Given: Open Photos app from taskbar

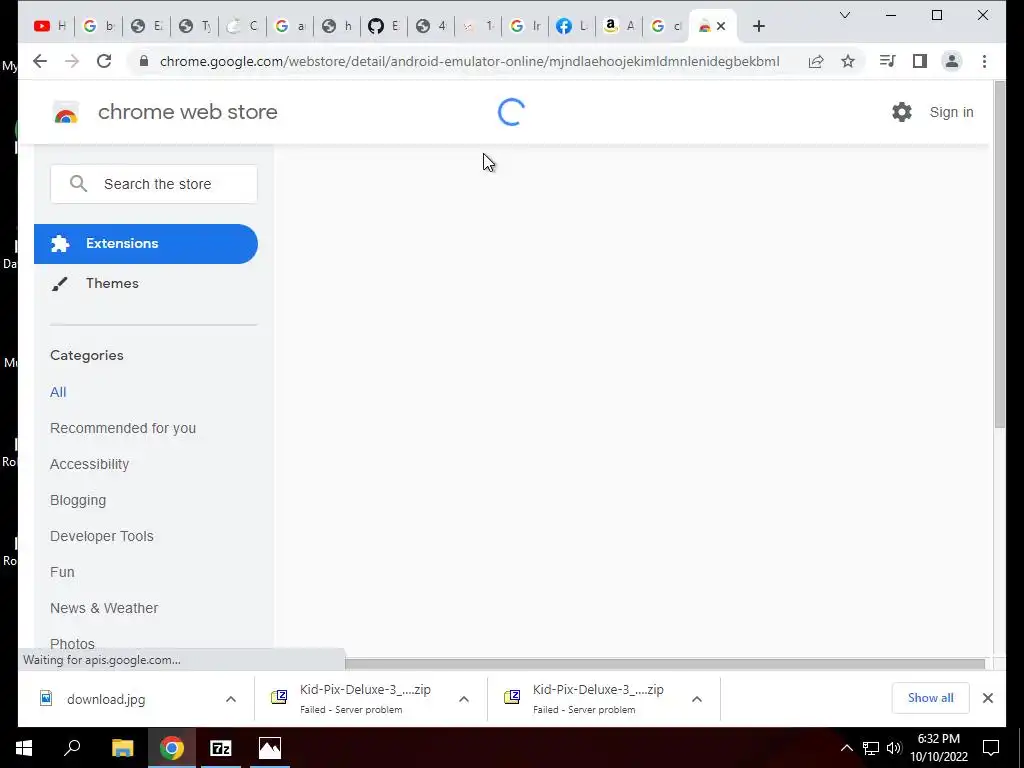Looking at the screenshot, I should point(270,748).
